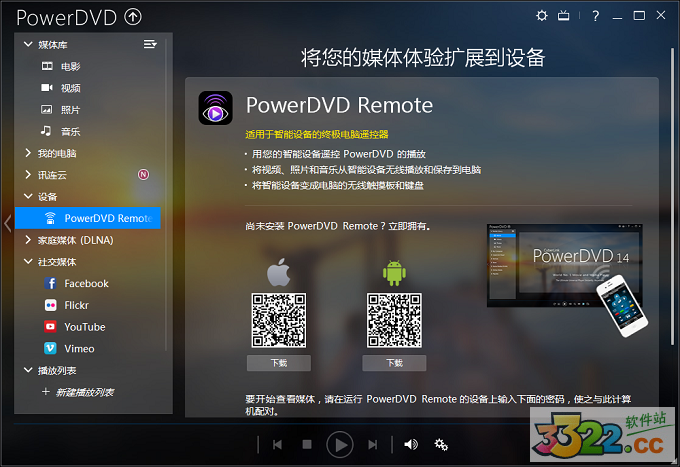Expand the 家庭媒体 (DLNA) chevron
This screenshot has width=680, height=467.
tap(28, 240)
